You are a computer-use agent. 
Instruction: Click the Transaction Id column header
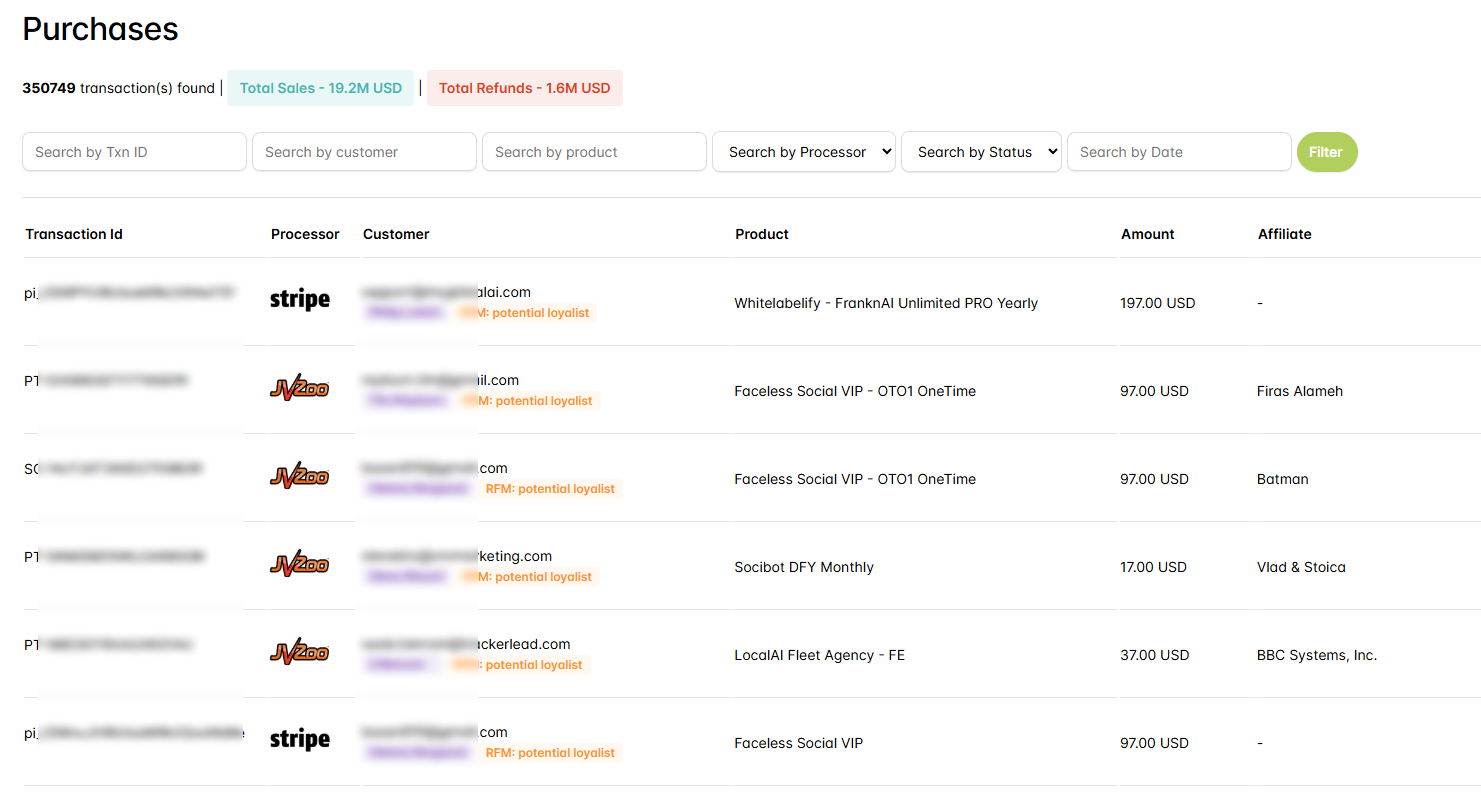tap(74, 234)
